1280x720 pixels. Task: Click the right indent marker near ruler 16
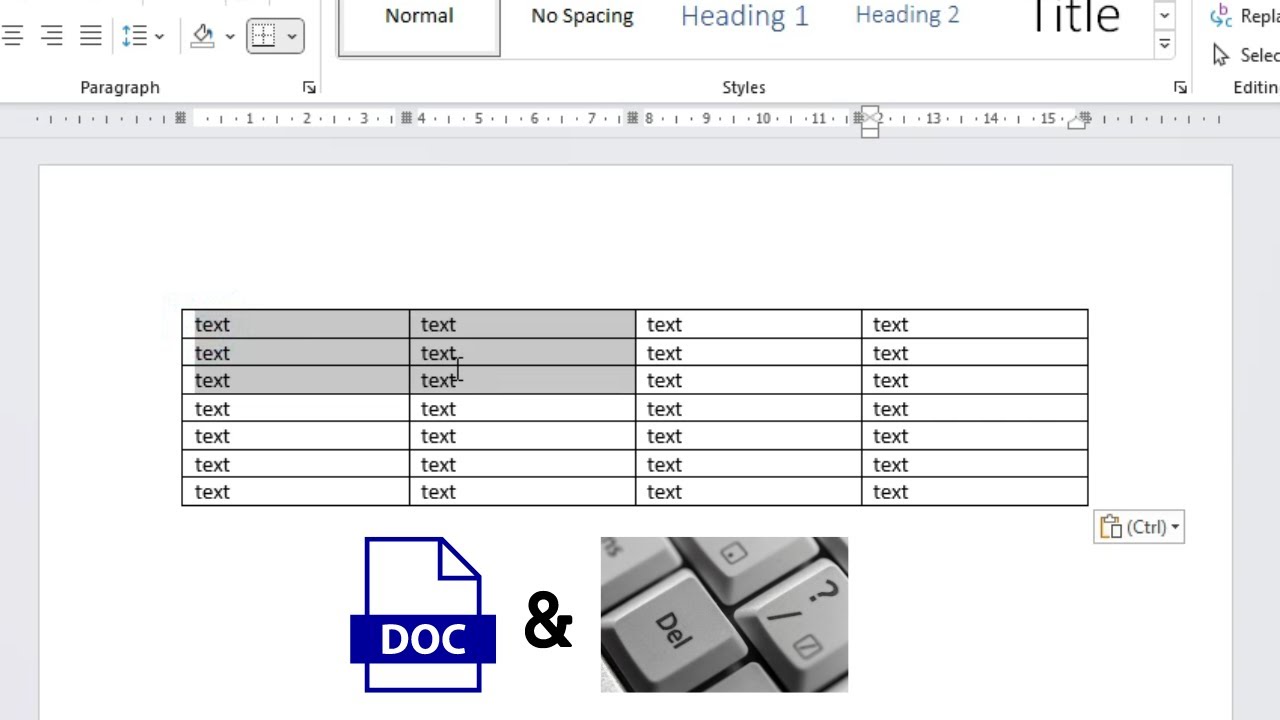click(1078, 121)
